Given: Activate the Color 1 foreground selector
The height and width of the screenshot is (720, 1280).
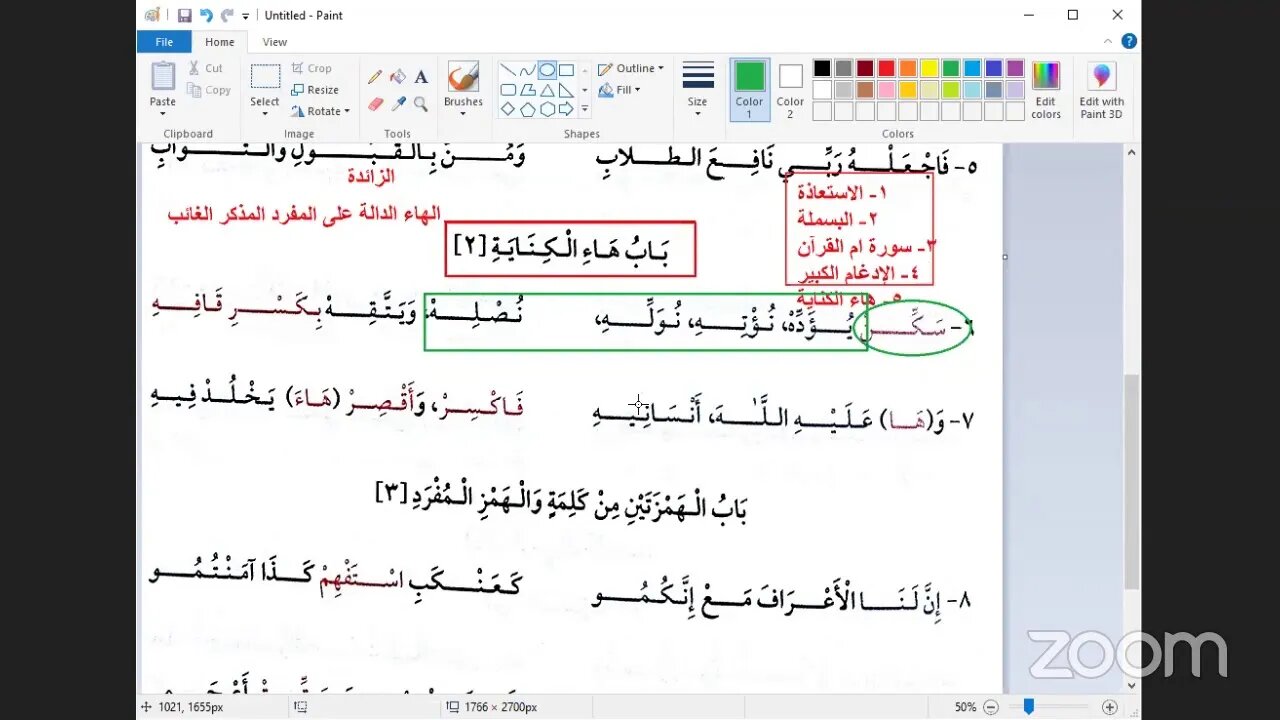Looking at the screenshot, I should coord(749,89).
